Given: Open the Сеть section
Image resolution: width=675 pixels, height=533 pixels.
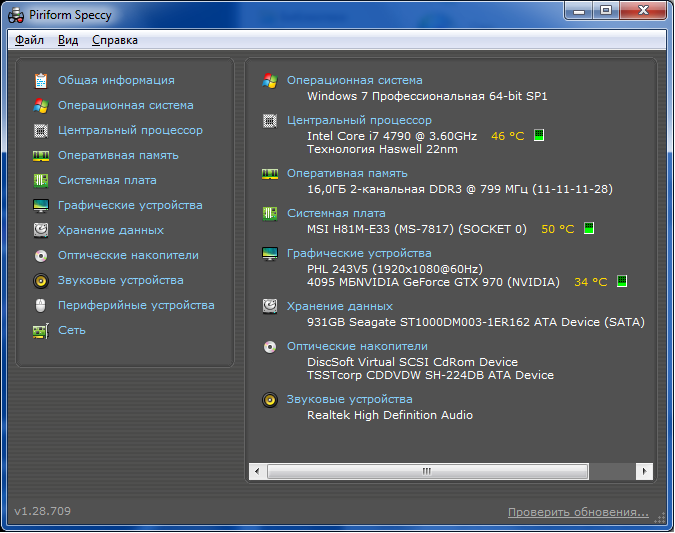Looking at the screenshot, I should point(72,330).
